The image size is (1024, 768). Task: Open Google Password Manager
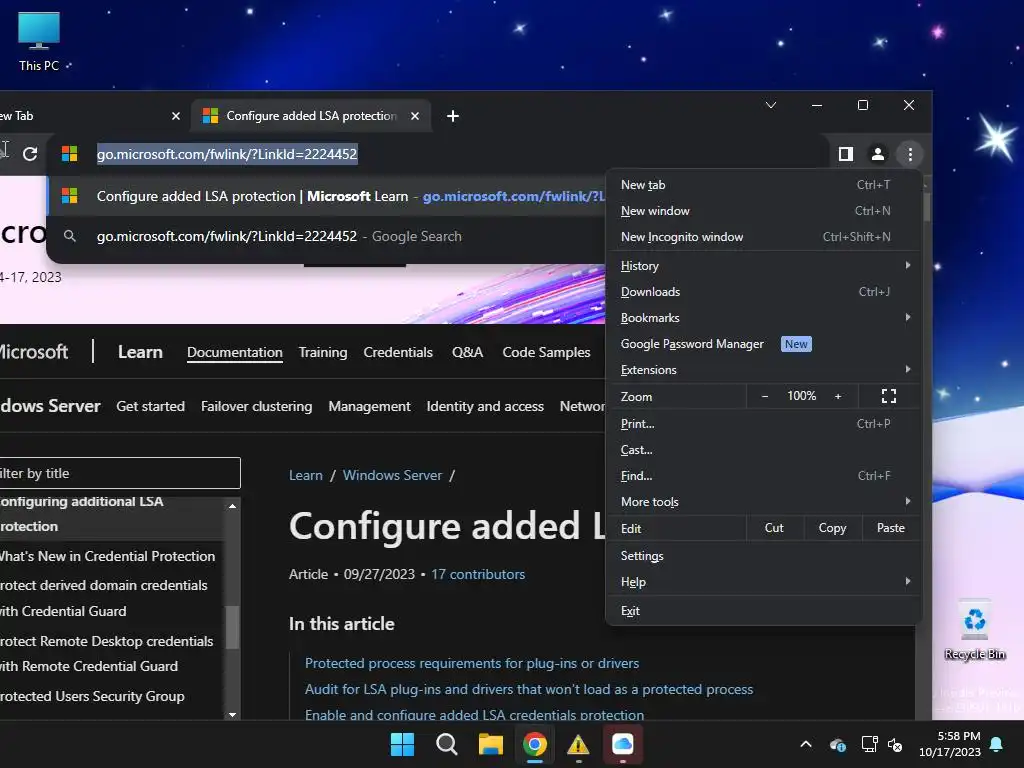(763, 344)
